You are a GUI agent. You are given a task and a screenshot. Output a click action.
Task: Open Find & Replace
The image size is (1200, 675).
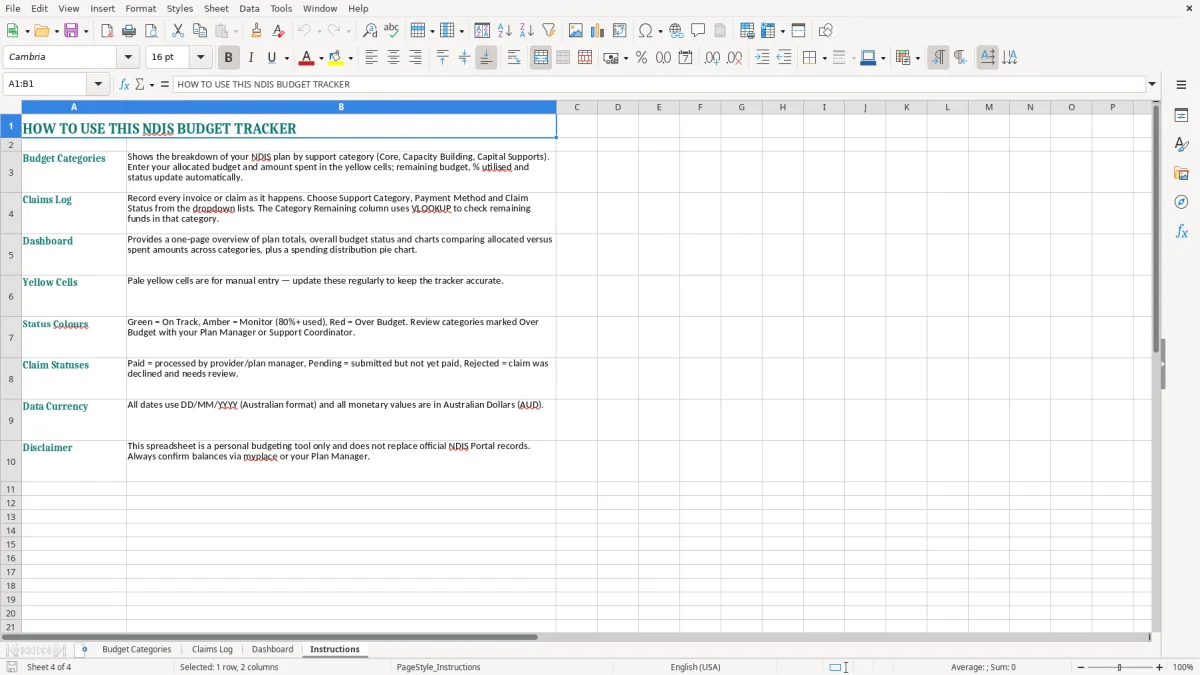click(x=370, y=31)
